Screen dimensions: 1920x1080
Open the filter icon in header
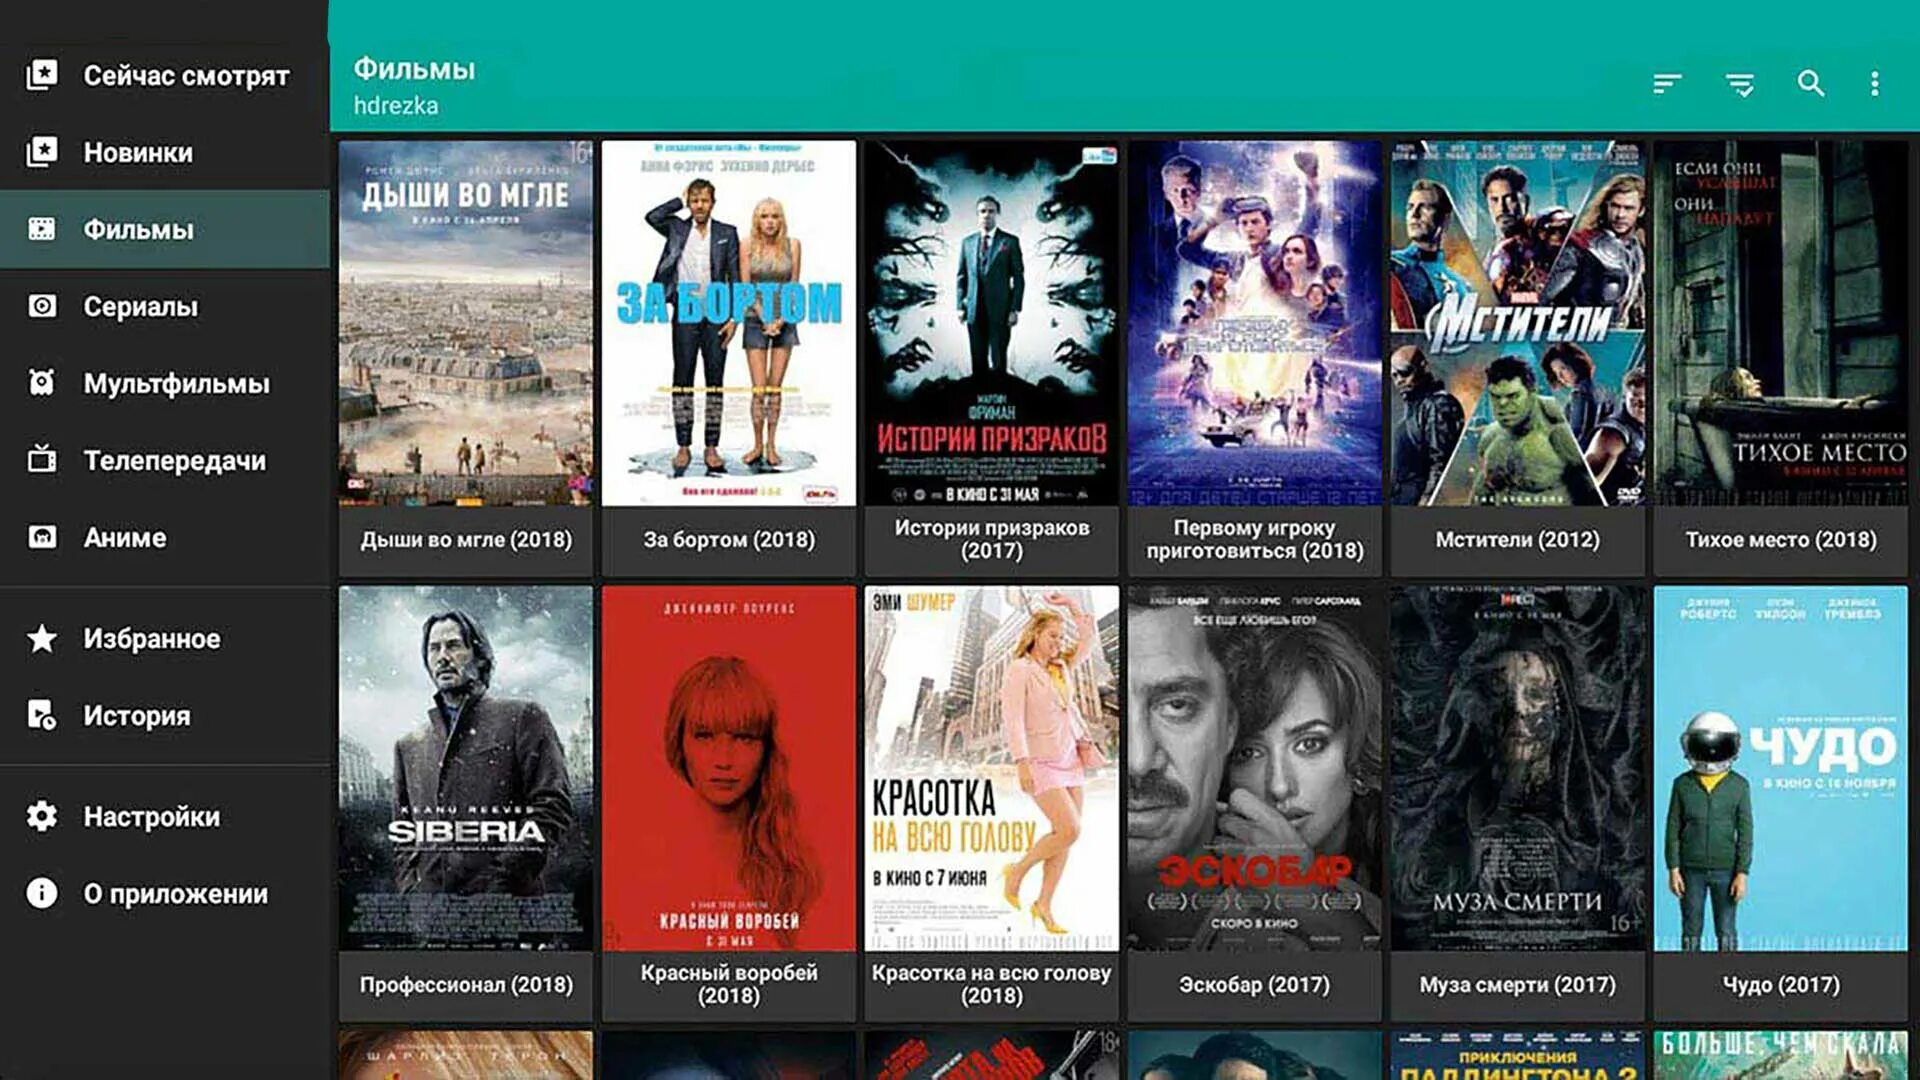point(1740,84)
